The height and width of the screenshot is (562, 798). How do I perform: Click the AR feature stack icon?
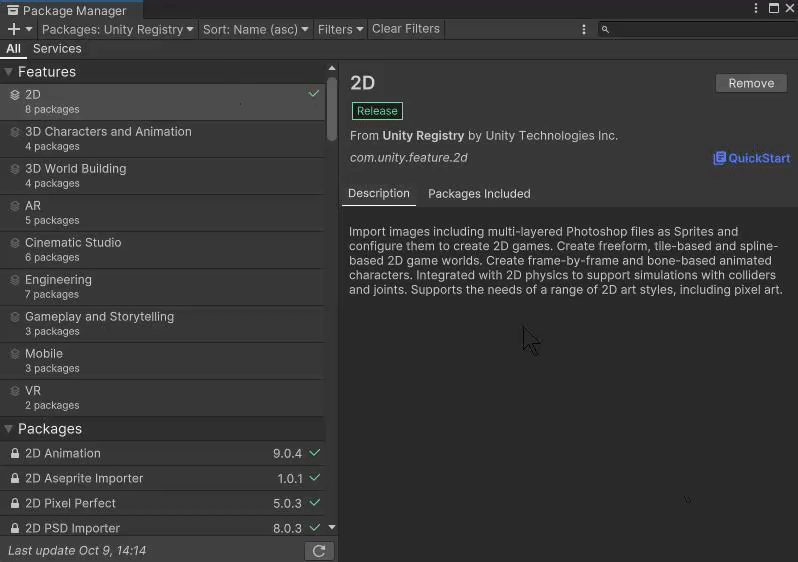click(15, 206)
